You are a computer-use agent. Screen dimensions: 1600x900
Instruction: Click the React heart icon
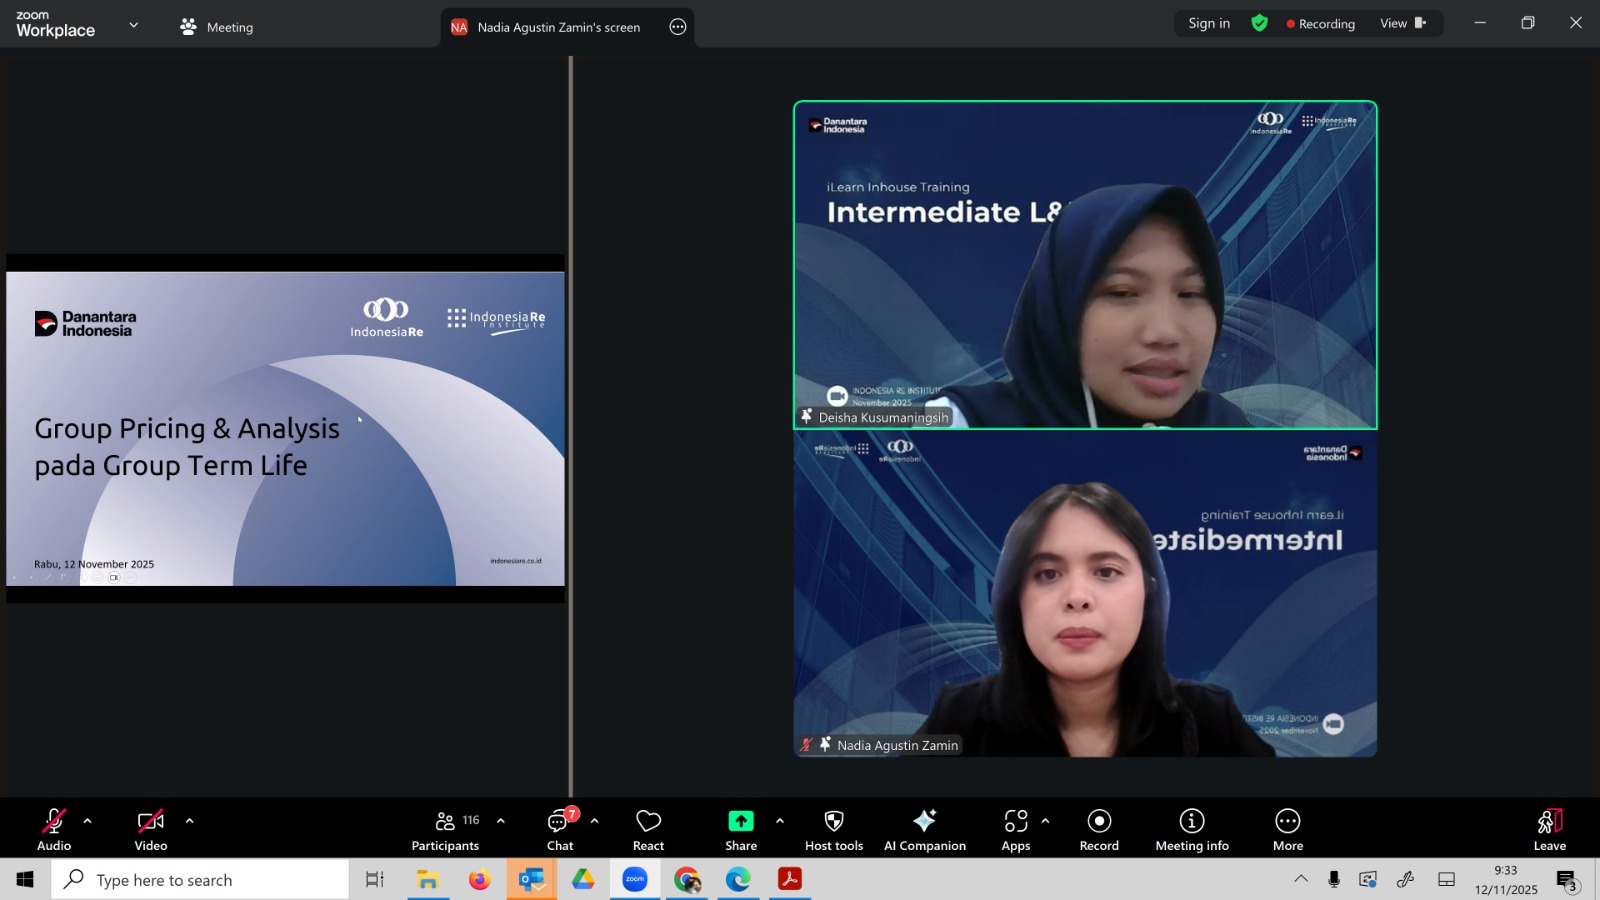click(x=648, y=830)
